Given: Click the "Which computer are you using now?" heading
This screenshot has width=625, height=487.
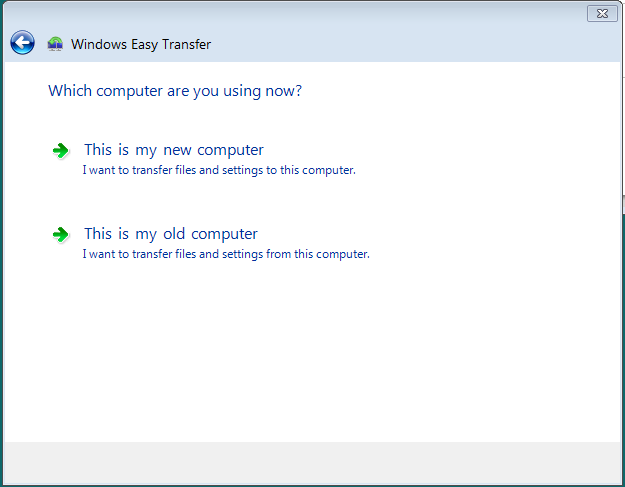Looking at the screenshot, I should tap(175, 91).
